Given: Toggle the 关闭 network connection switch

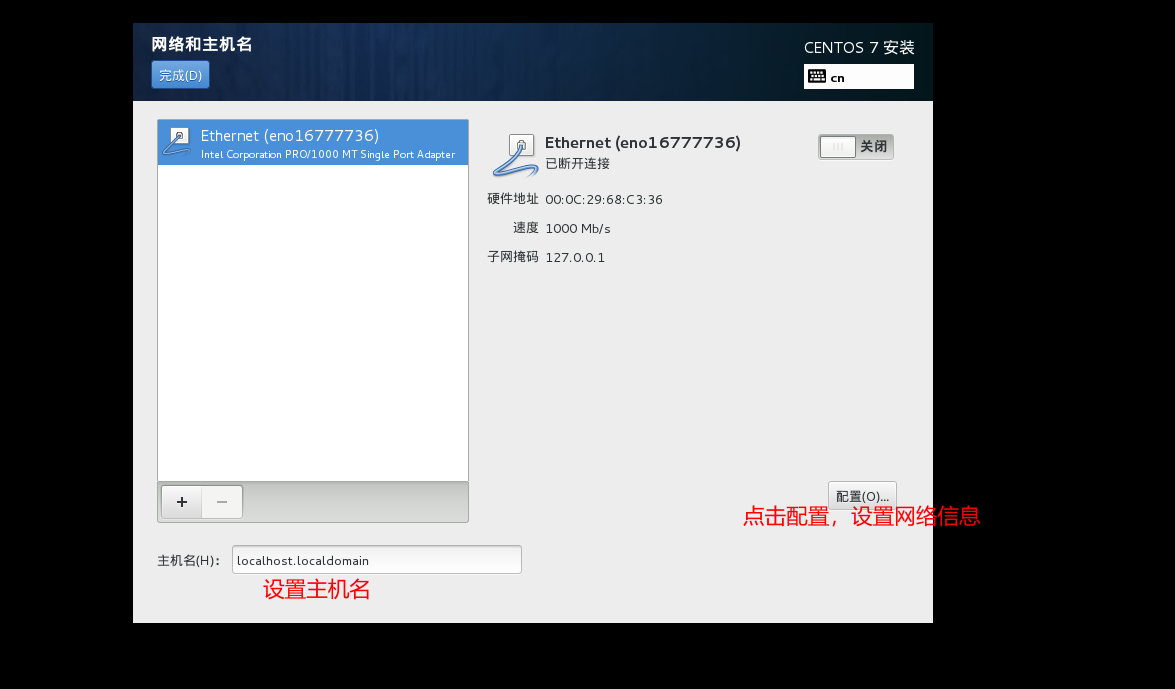Looking at the screenshot, I should tap(856, 147).
